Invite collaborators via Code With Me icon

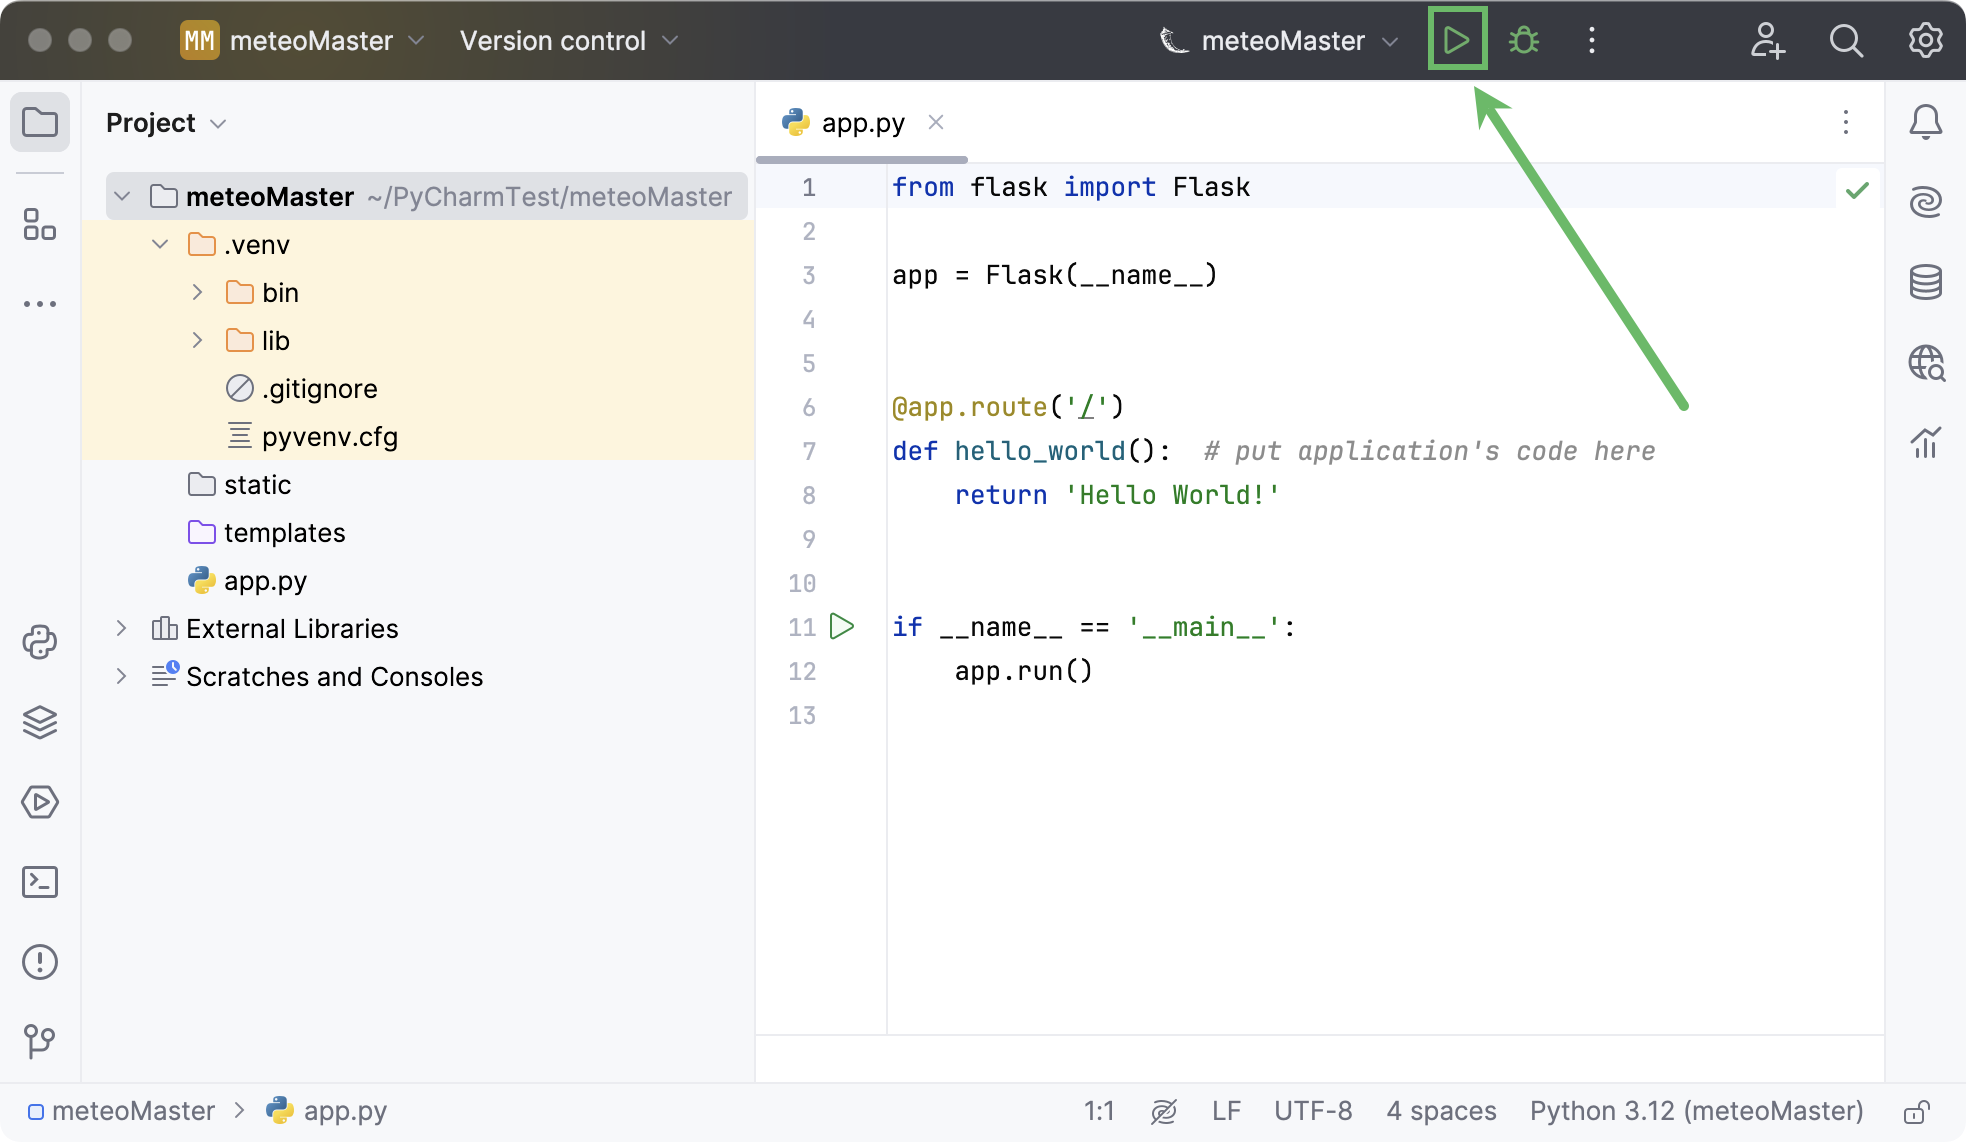1768,41
